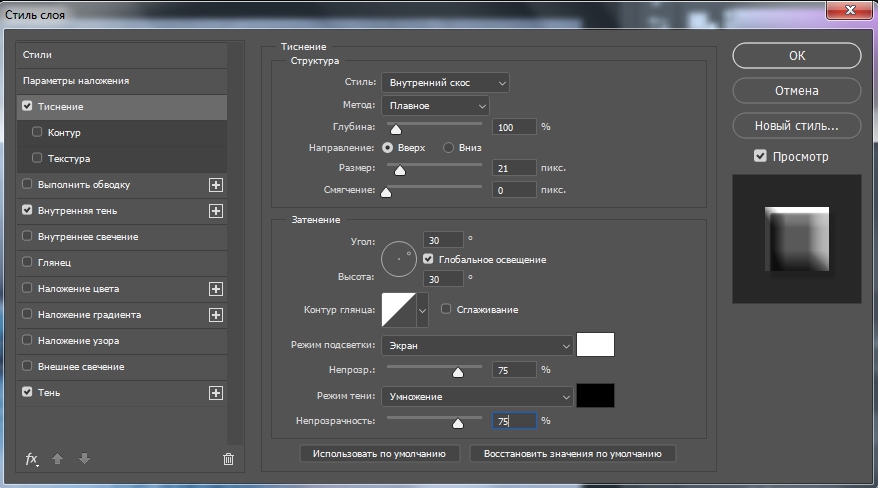
Task: Click the Глубина value field showing 100
Action: (x=514, y=128)
